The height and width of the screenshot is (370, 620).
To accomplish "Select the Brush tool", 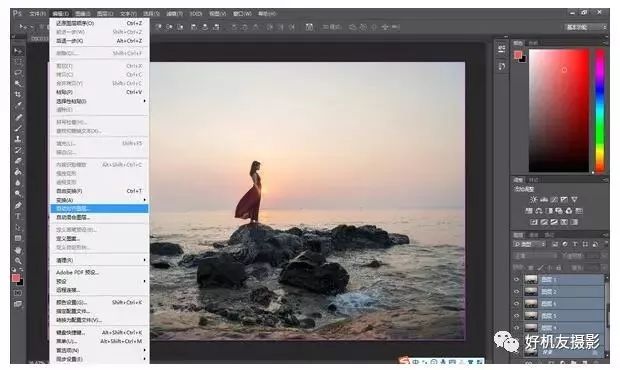I will (x=18, y=128).
